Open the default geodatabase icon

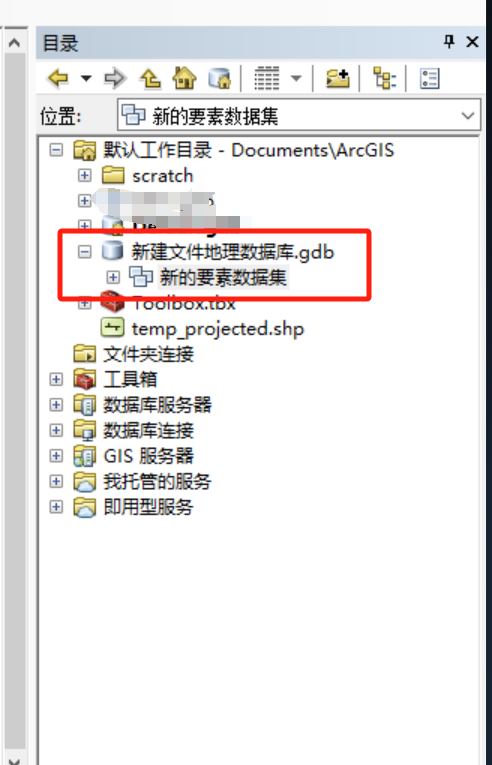coord(219,78)
